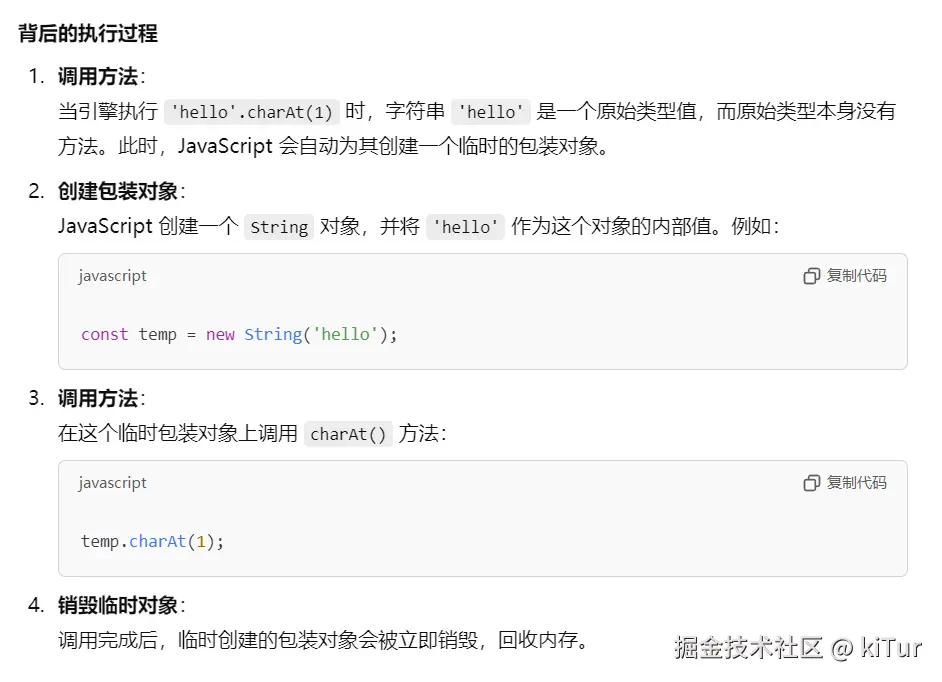Click the code line const temp = new String('hello')

coord(239,334)
